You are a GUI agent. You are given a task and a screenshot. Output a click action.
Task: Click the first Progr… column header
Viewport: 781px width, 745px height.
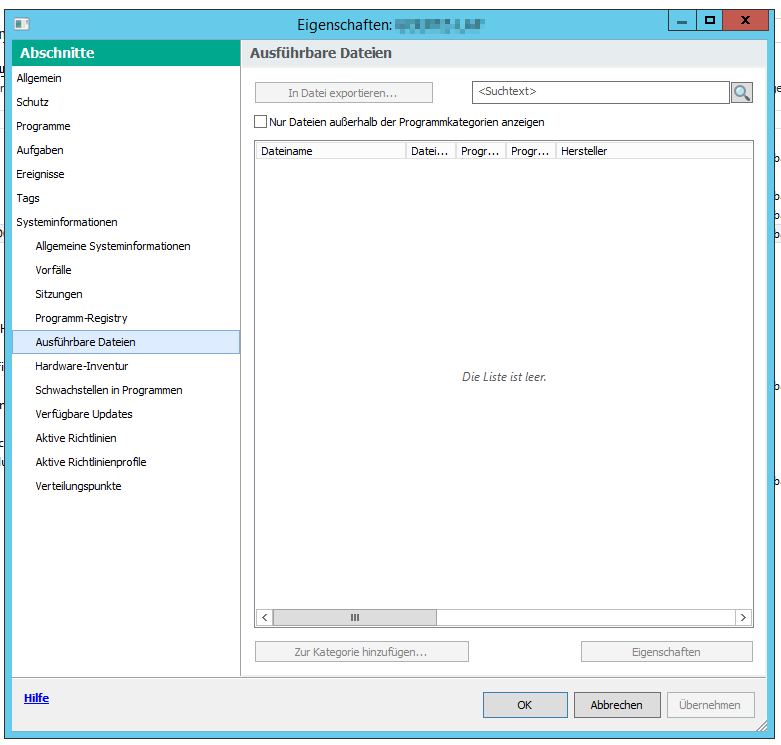pyautogui.click(x=481, y=151)
